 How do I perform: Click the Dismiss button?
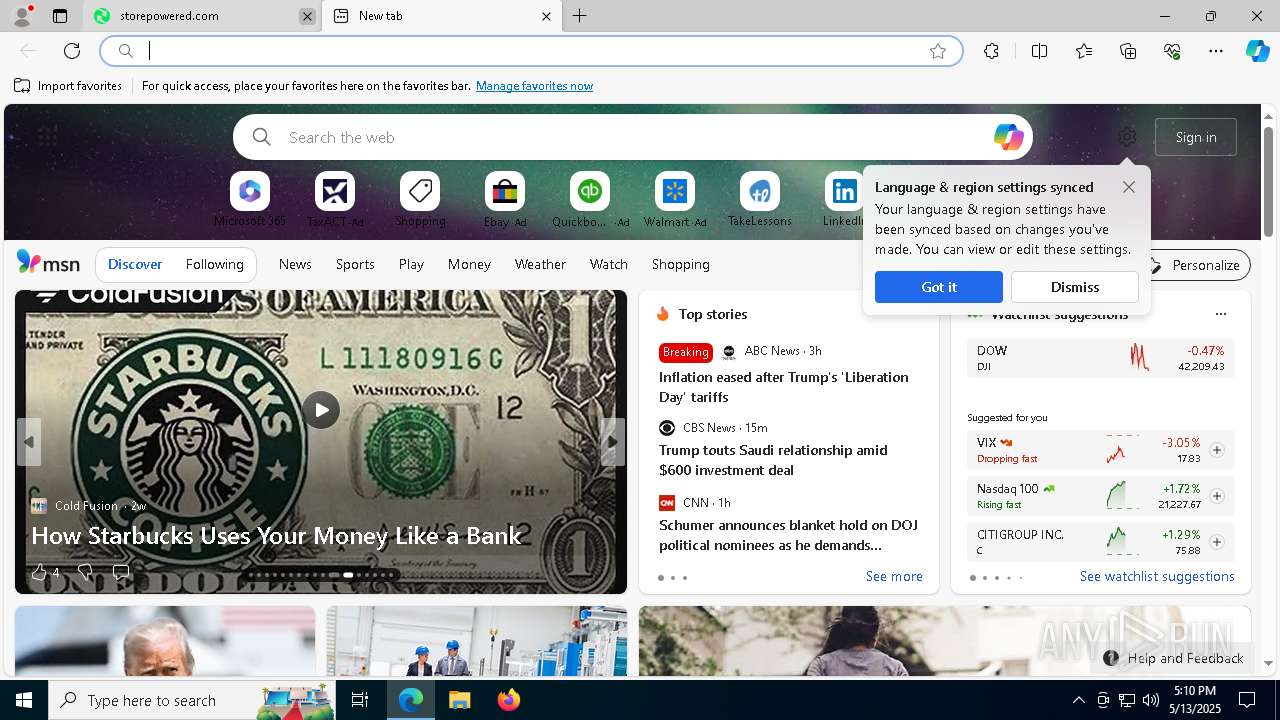1075,287
